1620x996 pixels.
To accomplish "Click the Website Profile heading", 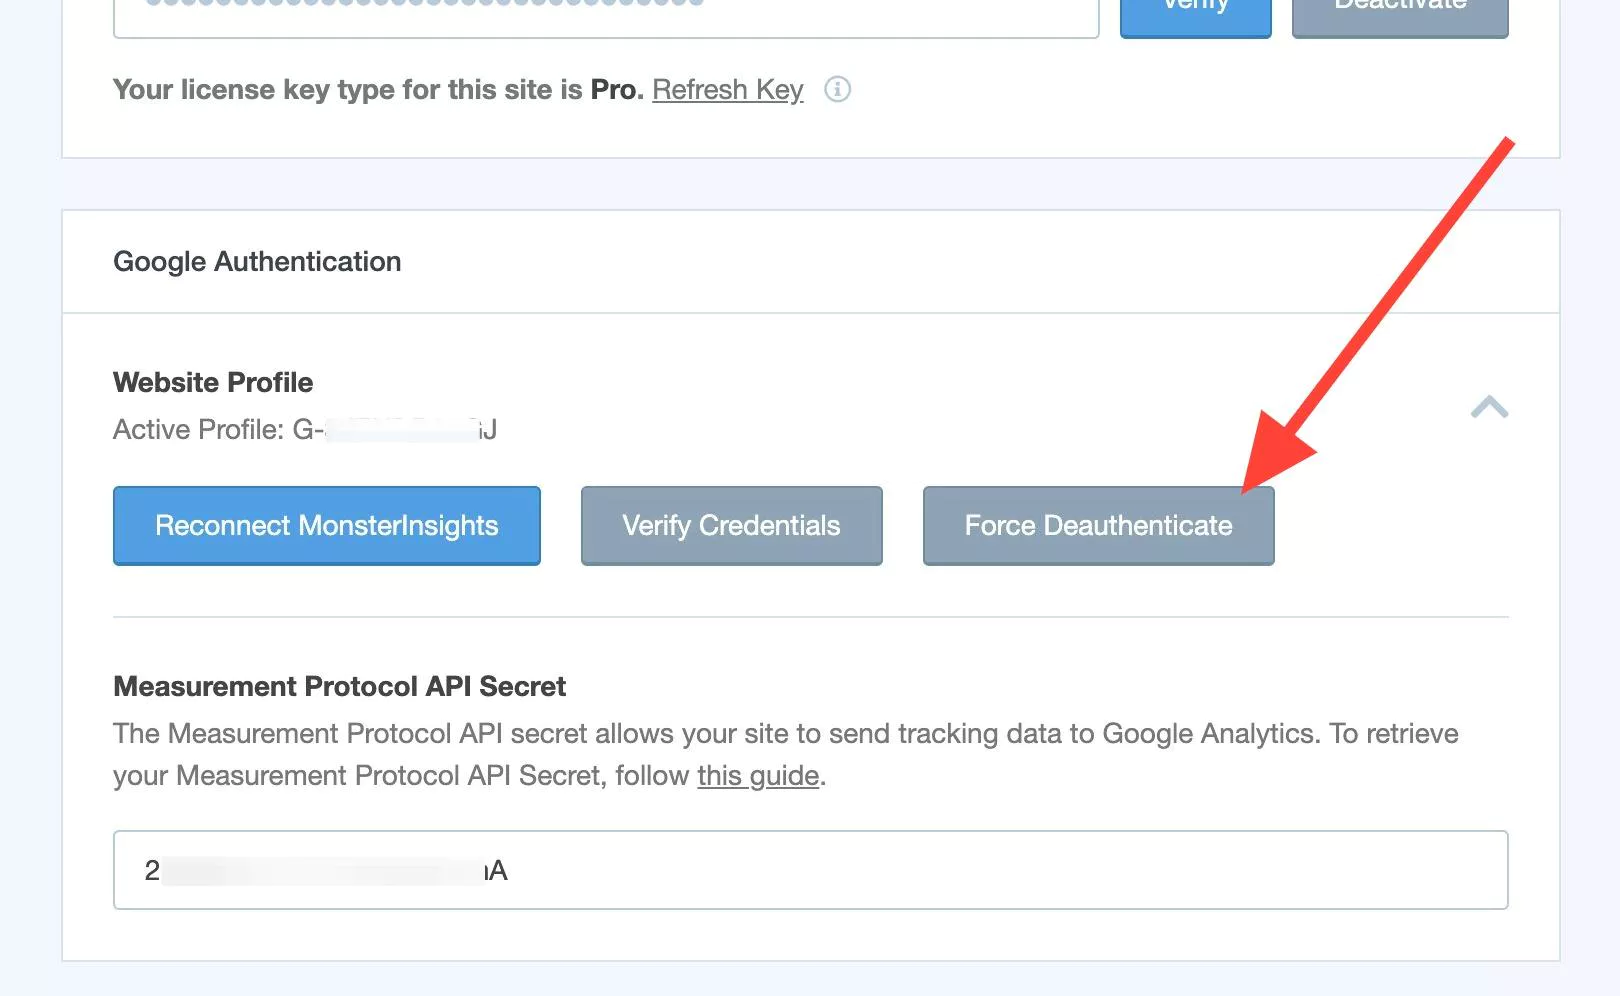I will 212,382.
